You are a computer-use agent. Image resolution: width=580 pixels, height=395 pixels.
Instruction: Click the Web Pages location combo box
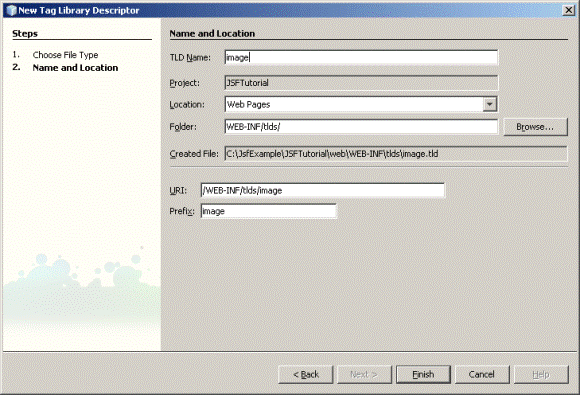point(361,104)
